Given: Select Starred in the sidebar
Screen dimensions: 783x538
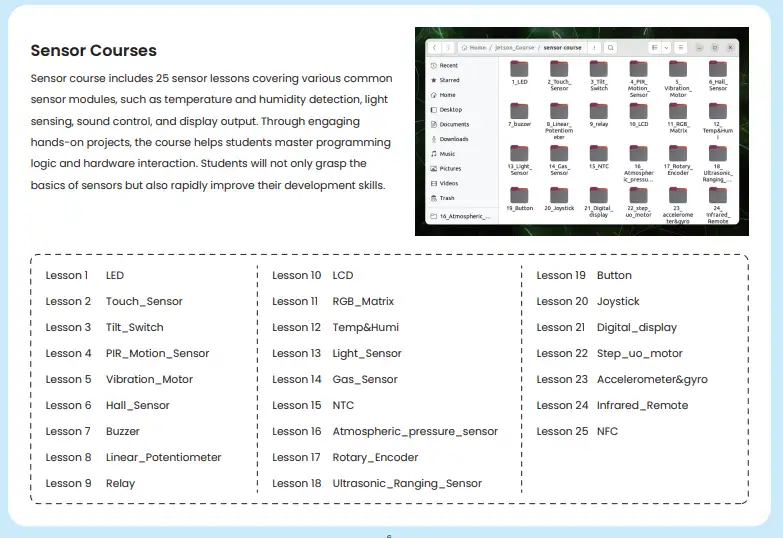Looking at the screenshot, I should coord(449,80).
